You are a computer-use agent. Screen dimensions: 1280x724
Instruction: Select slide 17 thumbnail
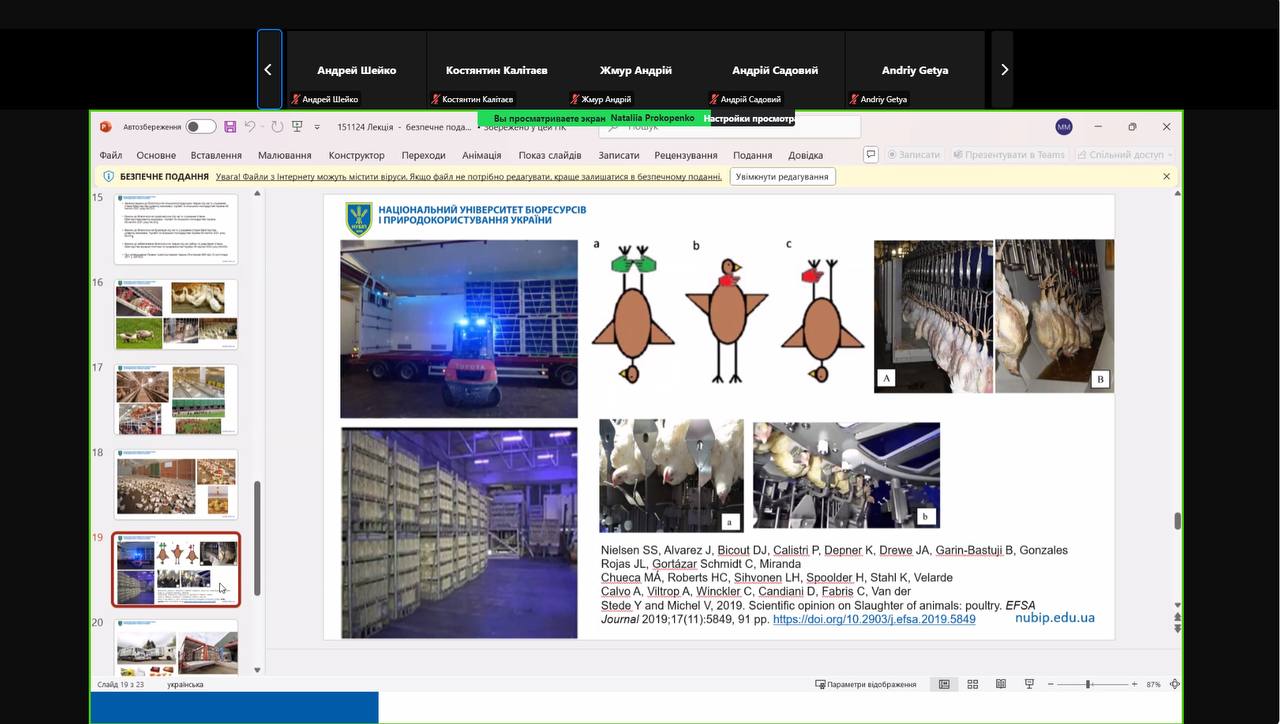tap(176, 399)
